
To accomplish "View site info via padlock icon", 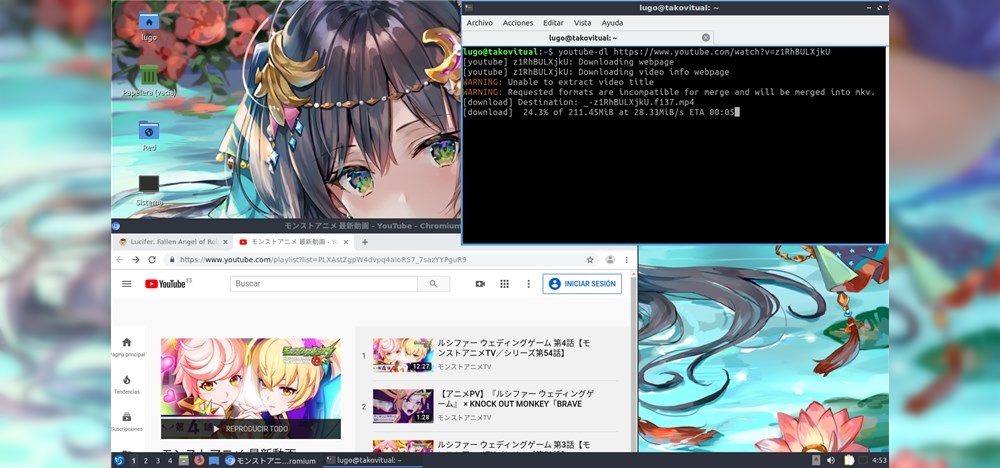I will [x=172, y=260].
